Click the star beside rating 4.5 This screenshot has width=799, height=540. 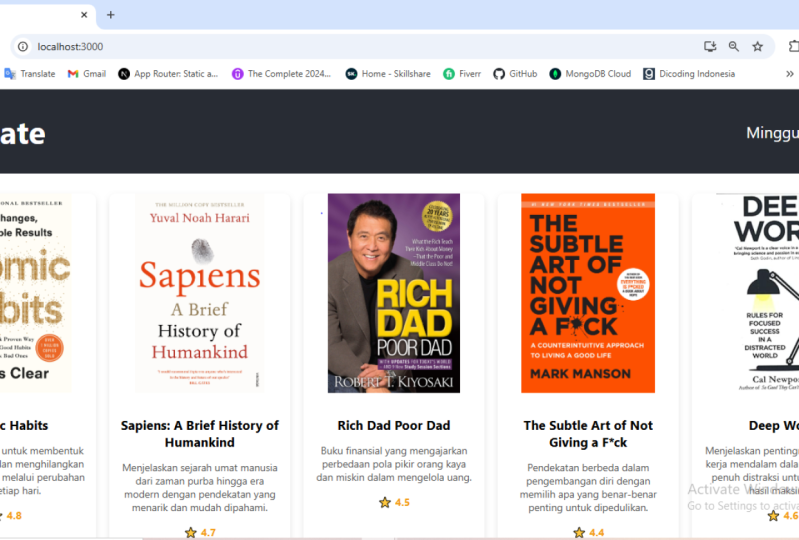tap(385, 503)
